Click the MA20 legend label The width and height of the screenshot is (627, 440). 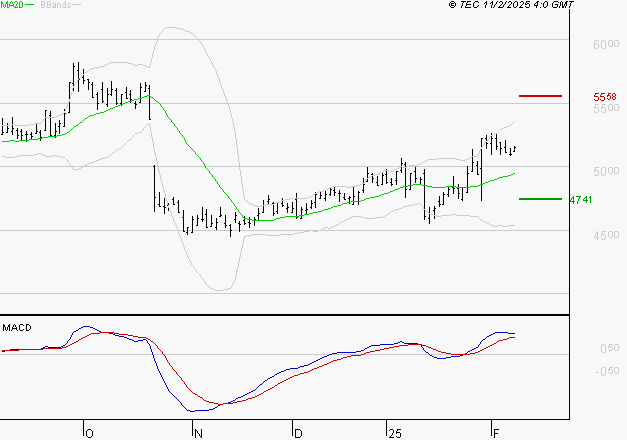12,5
